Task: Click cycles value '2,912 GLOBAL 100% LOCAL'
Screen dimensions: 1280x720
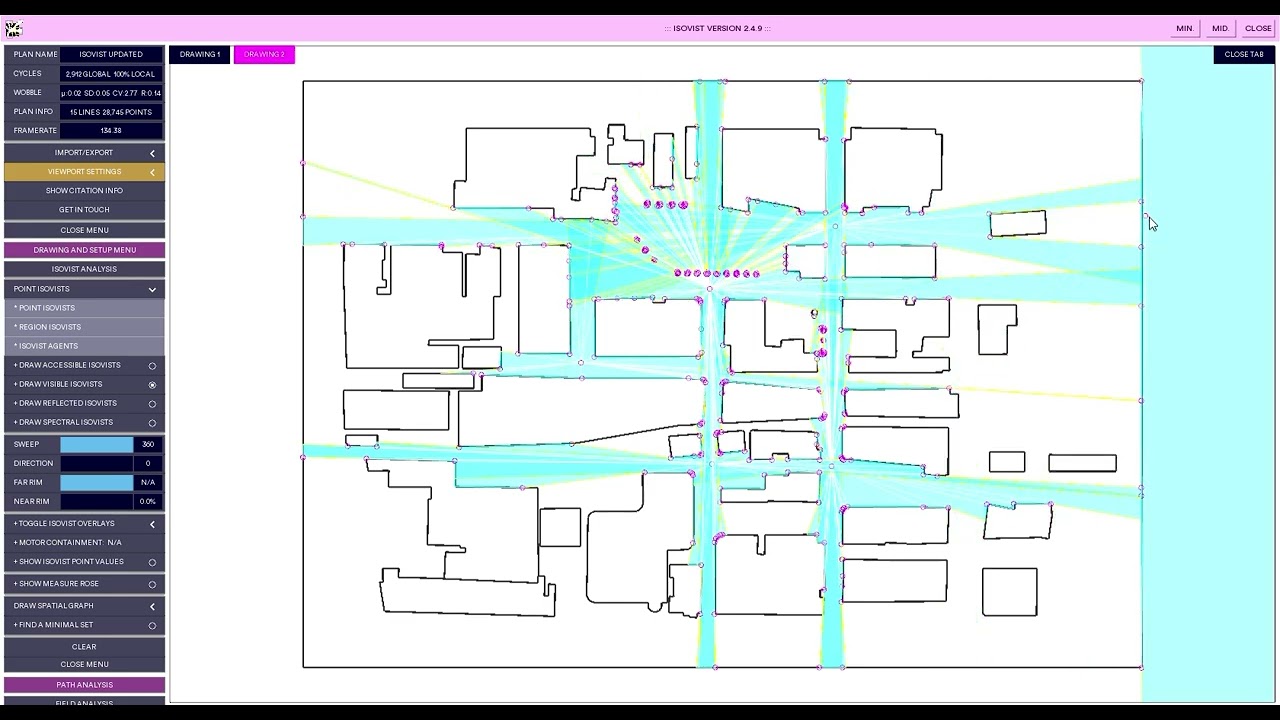Action: point(111,74)
